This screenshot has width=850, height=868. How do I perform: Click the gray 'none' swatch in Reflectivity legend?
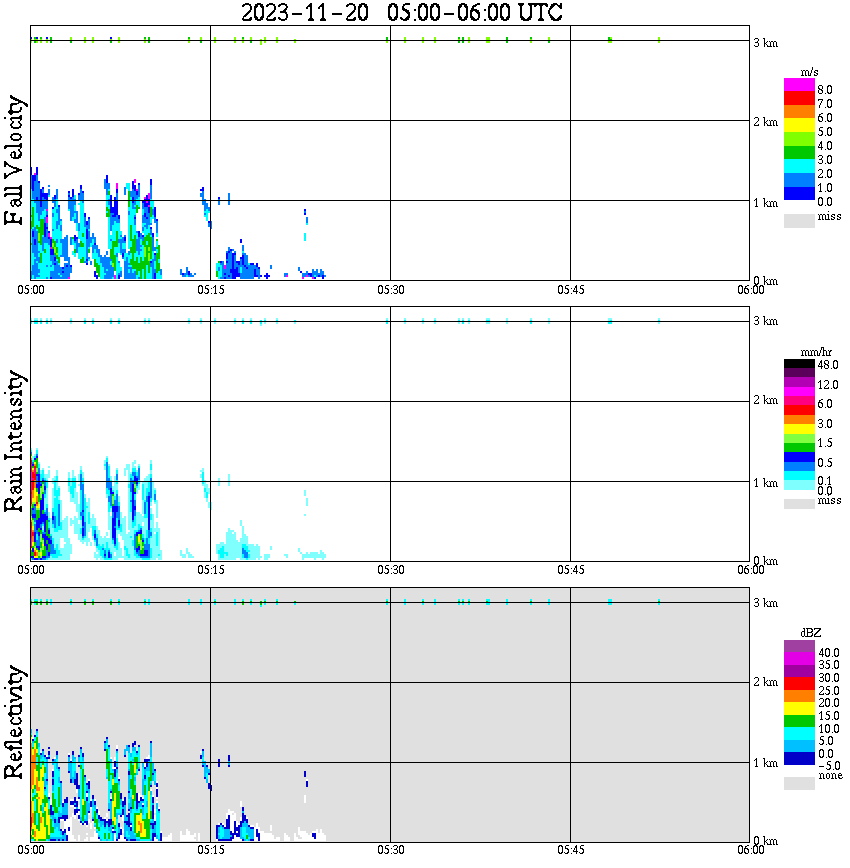(x=799, y=783)
